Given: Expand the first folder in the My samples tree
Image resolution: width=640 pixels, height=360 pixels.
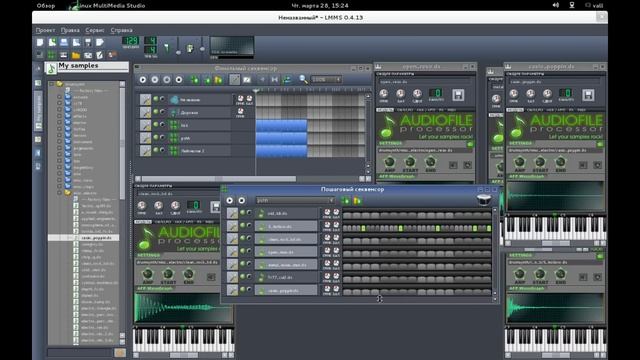Looking at the screenshot, I should 60,97.
